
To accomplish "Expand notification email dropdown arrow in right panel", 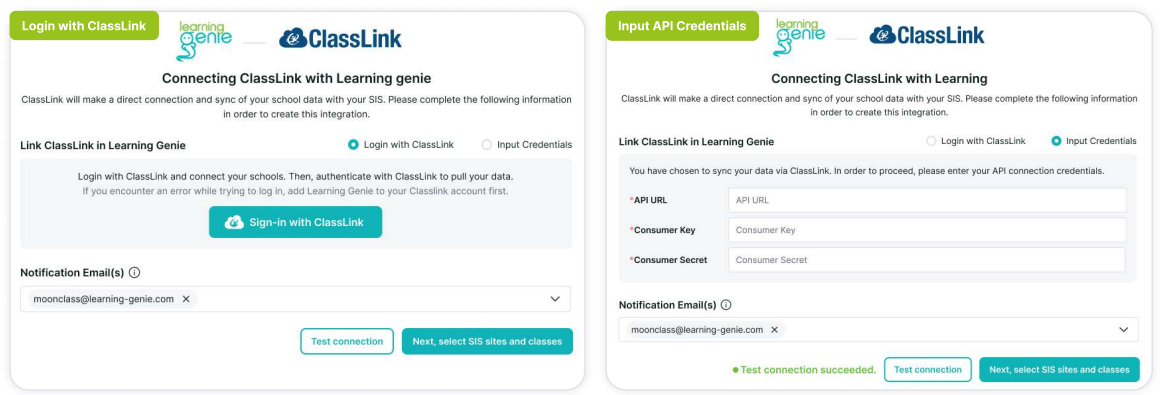I will point(1124,330).
